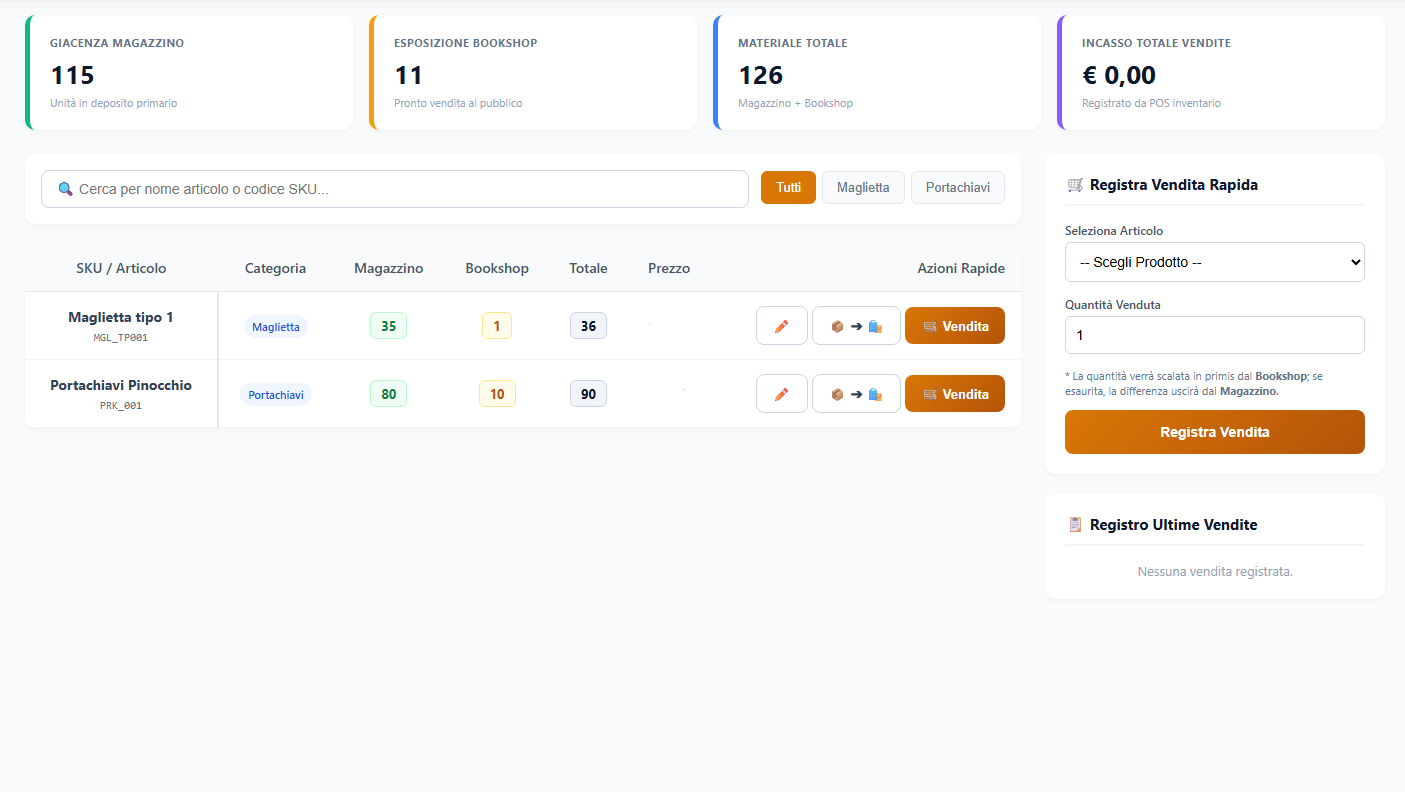Click box-to-shop transfer icon for Portachiavi Pinocchio
Screen dimensions: 1405x792
click(x=856, y=394)
